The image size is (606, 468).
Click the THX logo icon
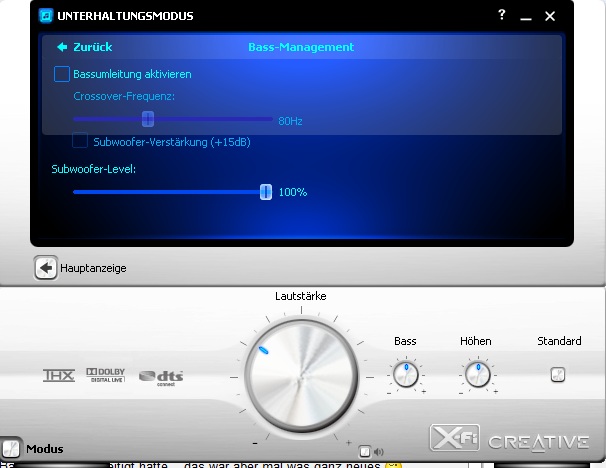pos(59,375)
